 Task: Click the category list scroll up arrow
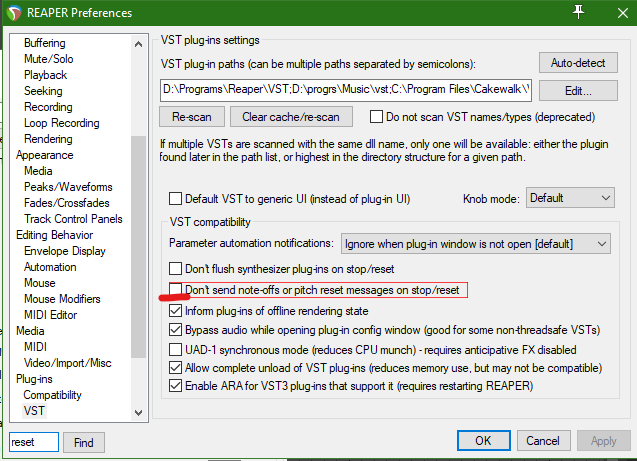coord(139,44)
